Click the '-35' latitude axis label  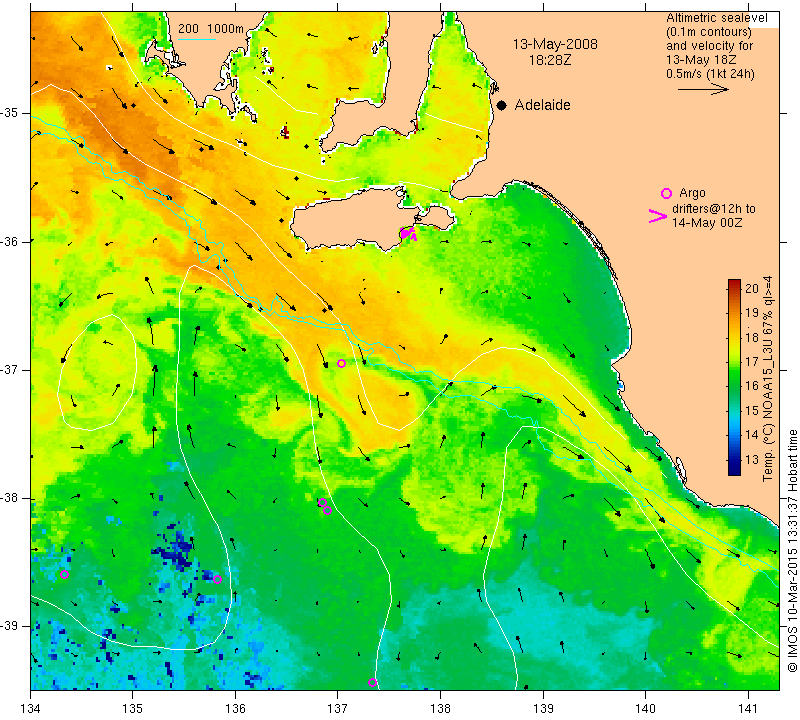click(10, 113)
